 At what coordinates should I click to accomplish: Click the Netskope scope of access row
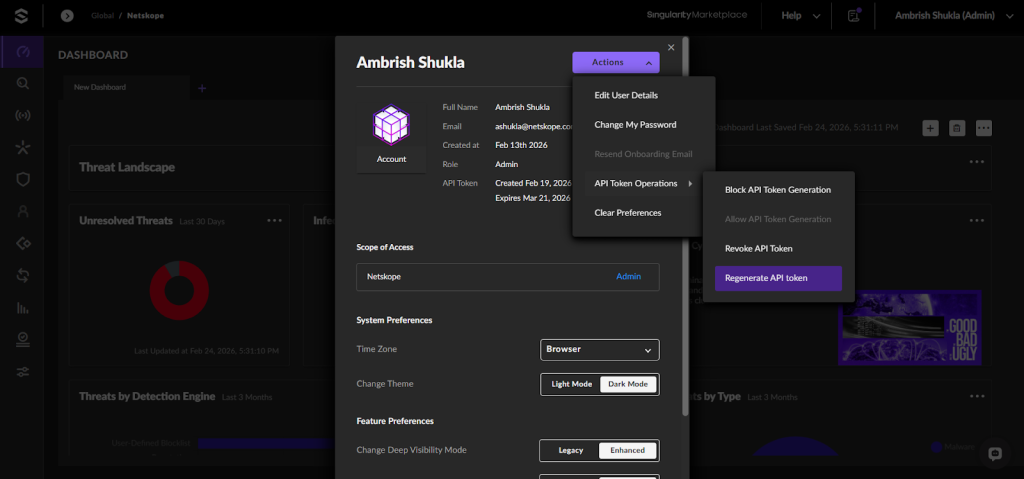pyautogui.click(x=508, y=277)
